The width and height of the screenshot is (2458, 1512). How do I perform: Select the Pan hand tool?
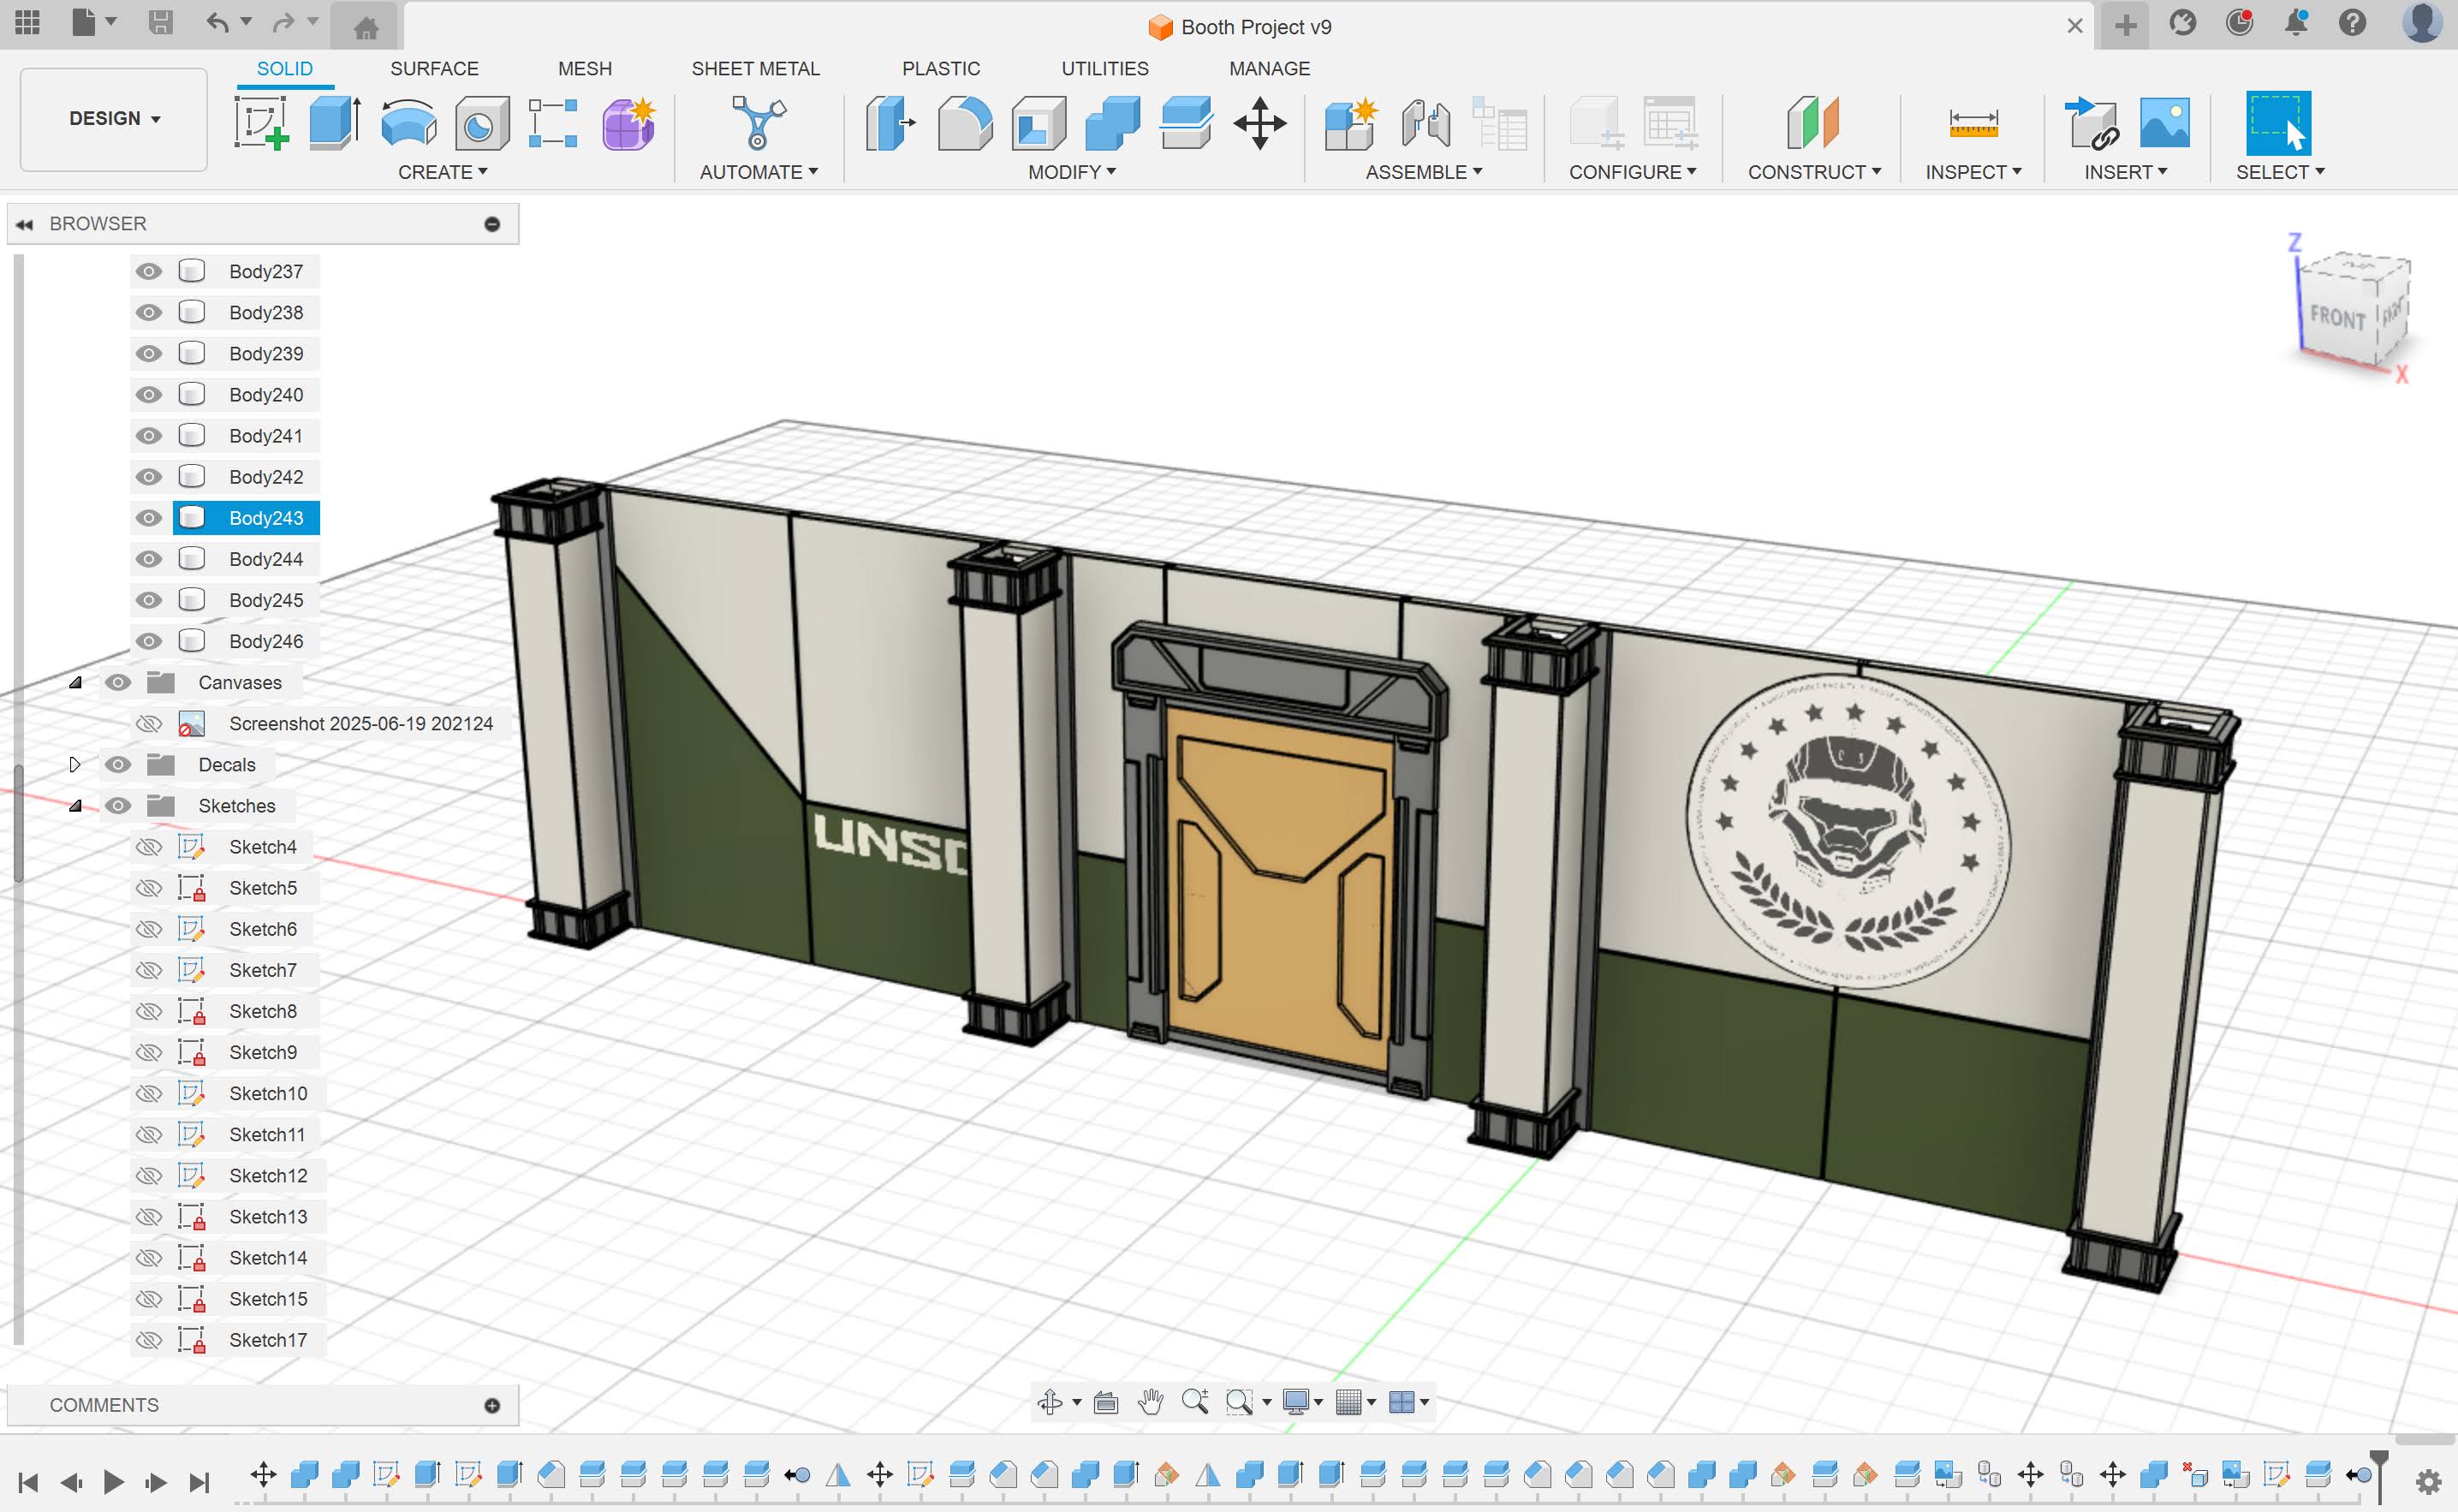[1150, 1402]
